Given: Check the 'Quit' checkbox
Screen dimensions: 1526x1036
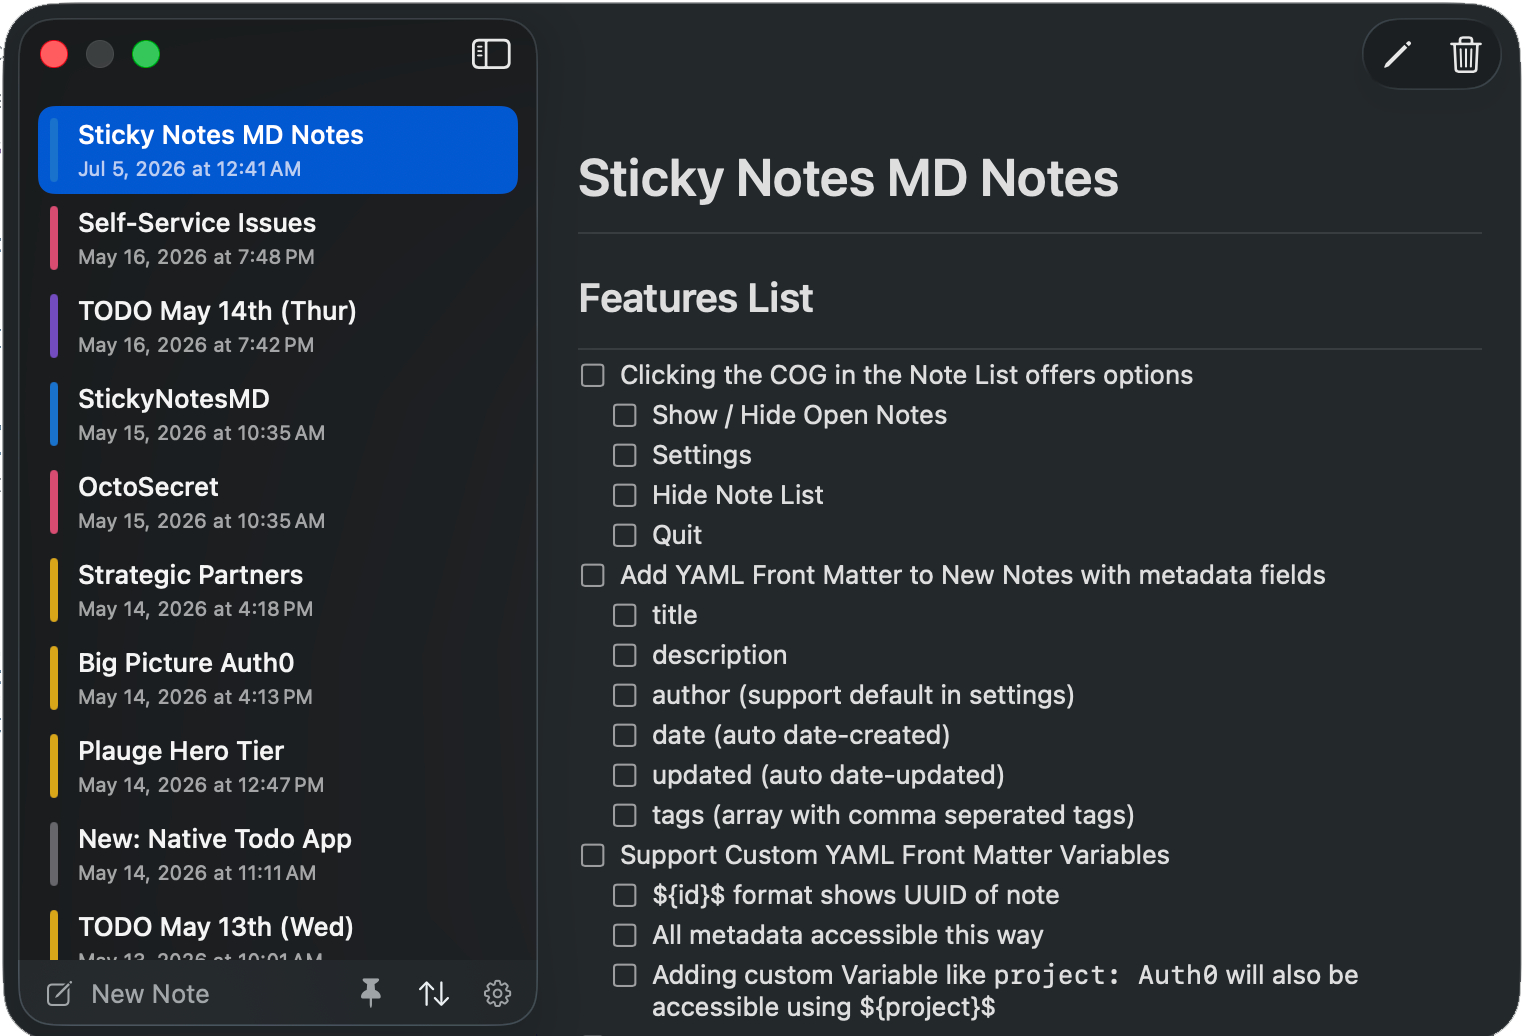Looking at the screenshot, I should click(x=625, y=535).
